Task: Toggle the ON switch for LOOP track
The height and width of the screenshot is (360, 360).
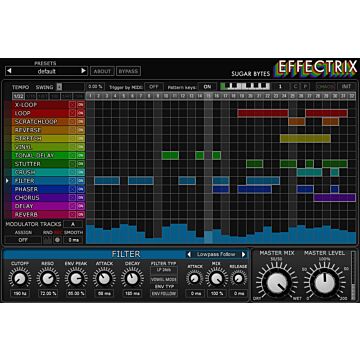Action: [x=81, y=113]
